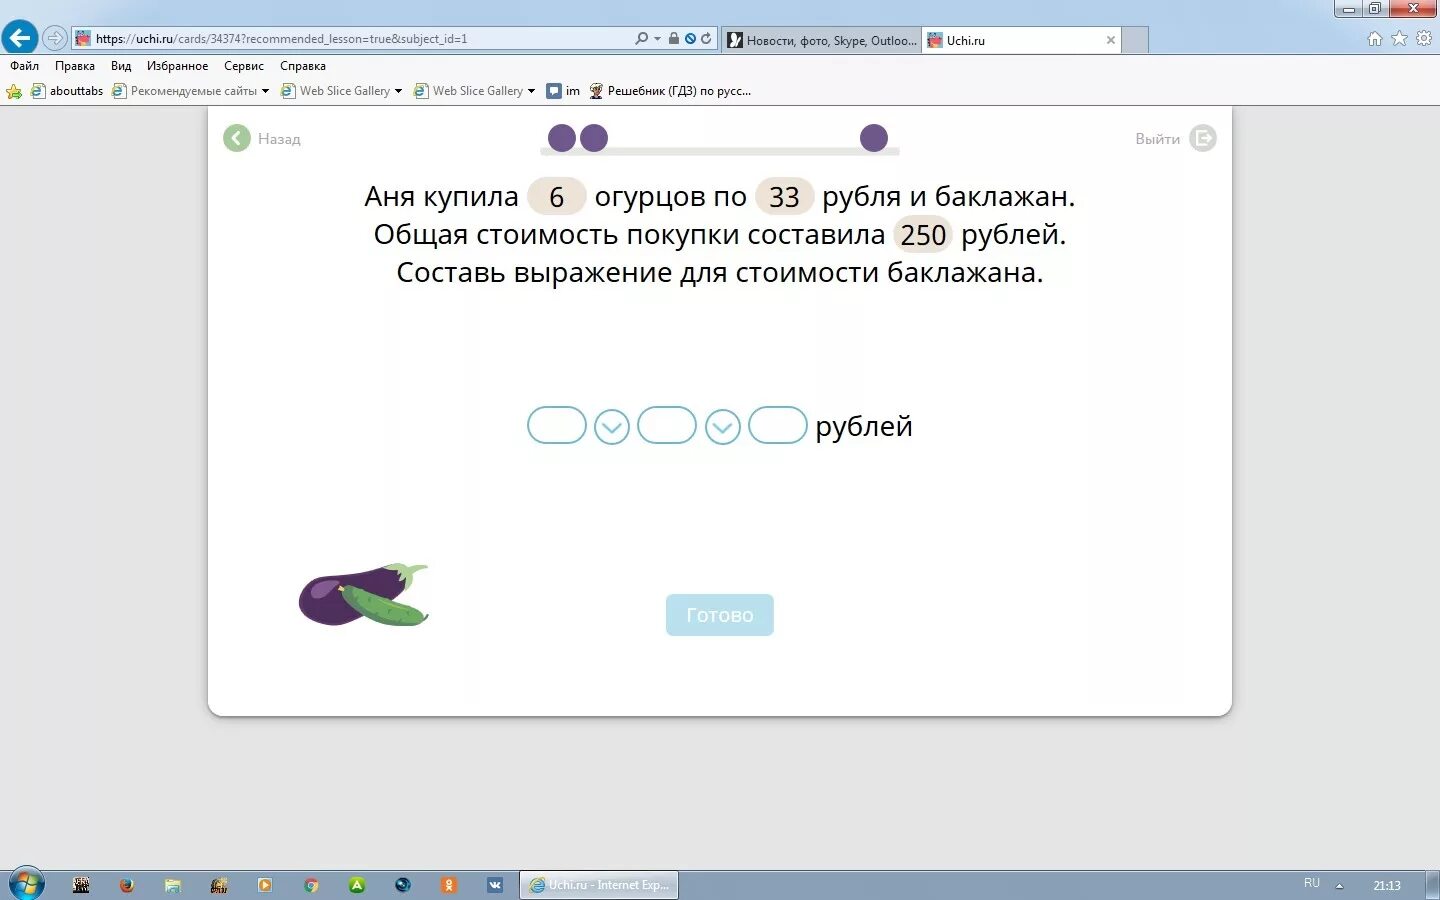
Task: Open the blue globe taskbar icon
Action: coord(403,885)
